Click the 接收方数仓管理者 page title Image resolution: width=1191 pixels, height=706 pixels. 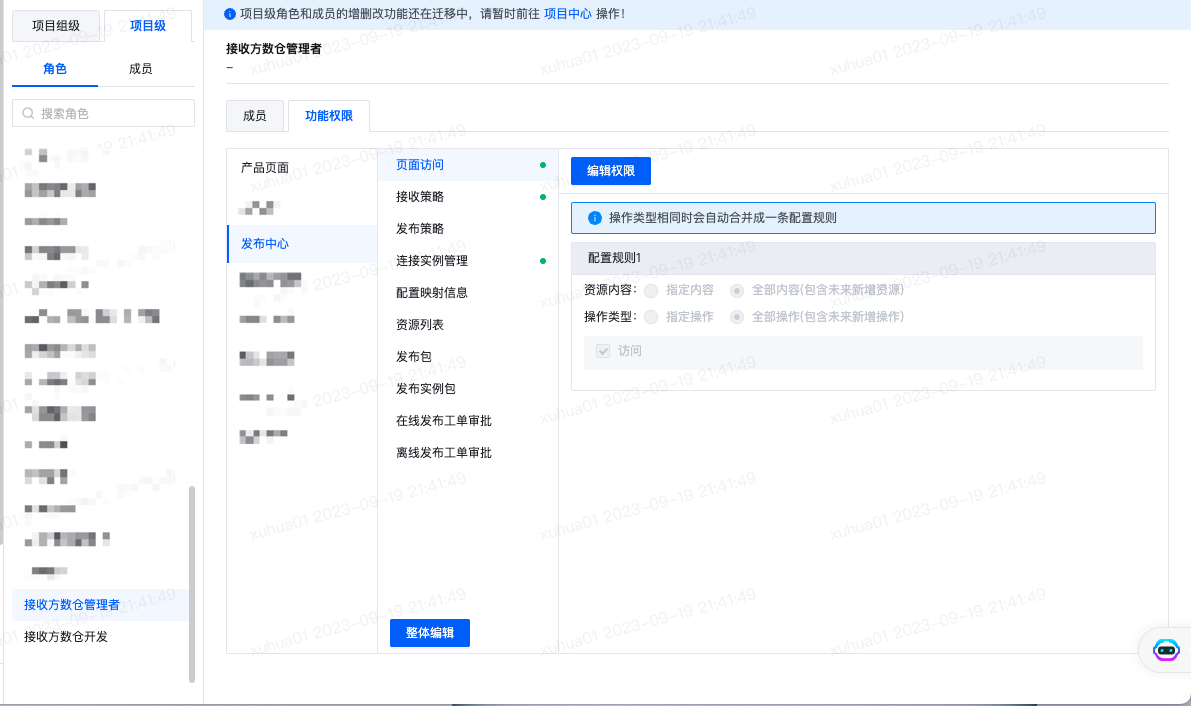(273, 49)
